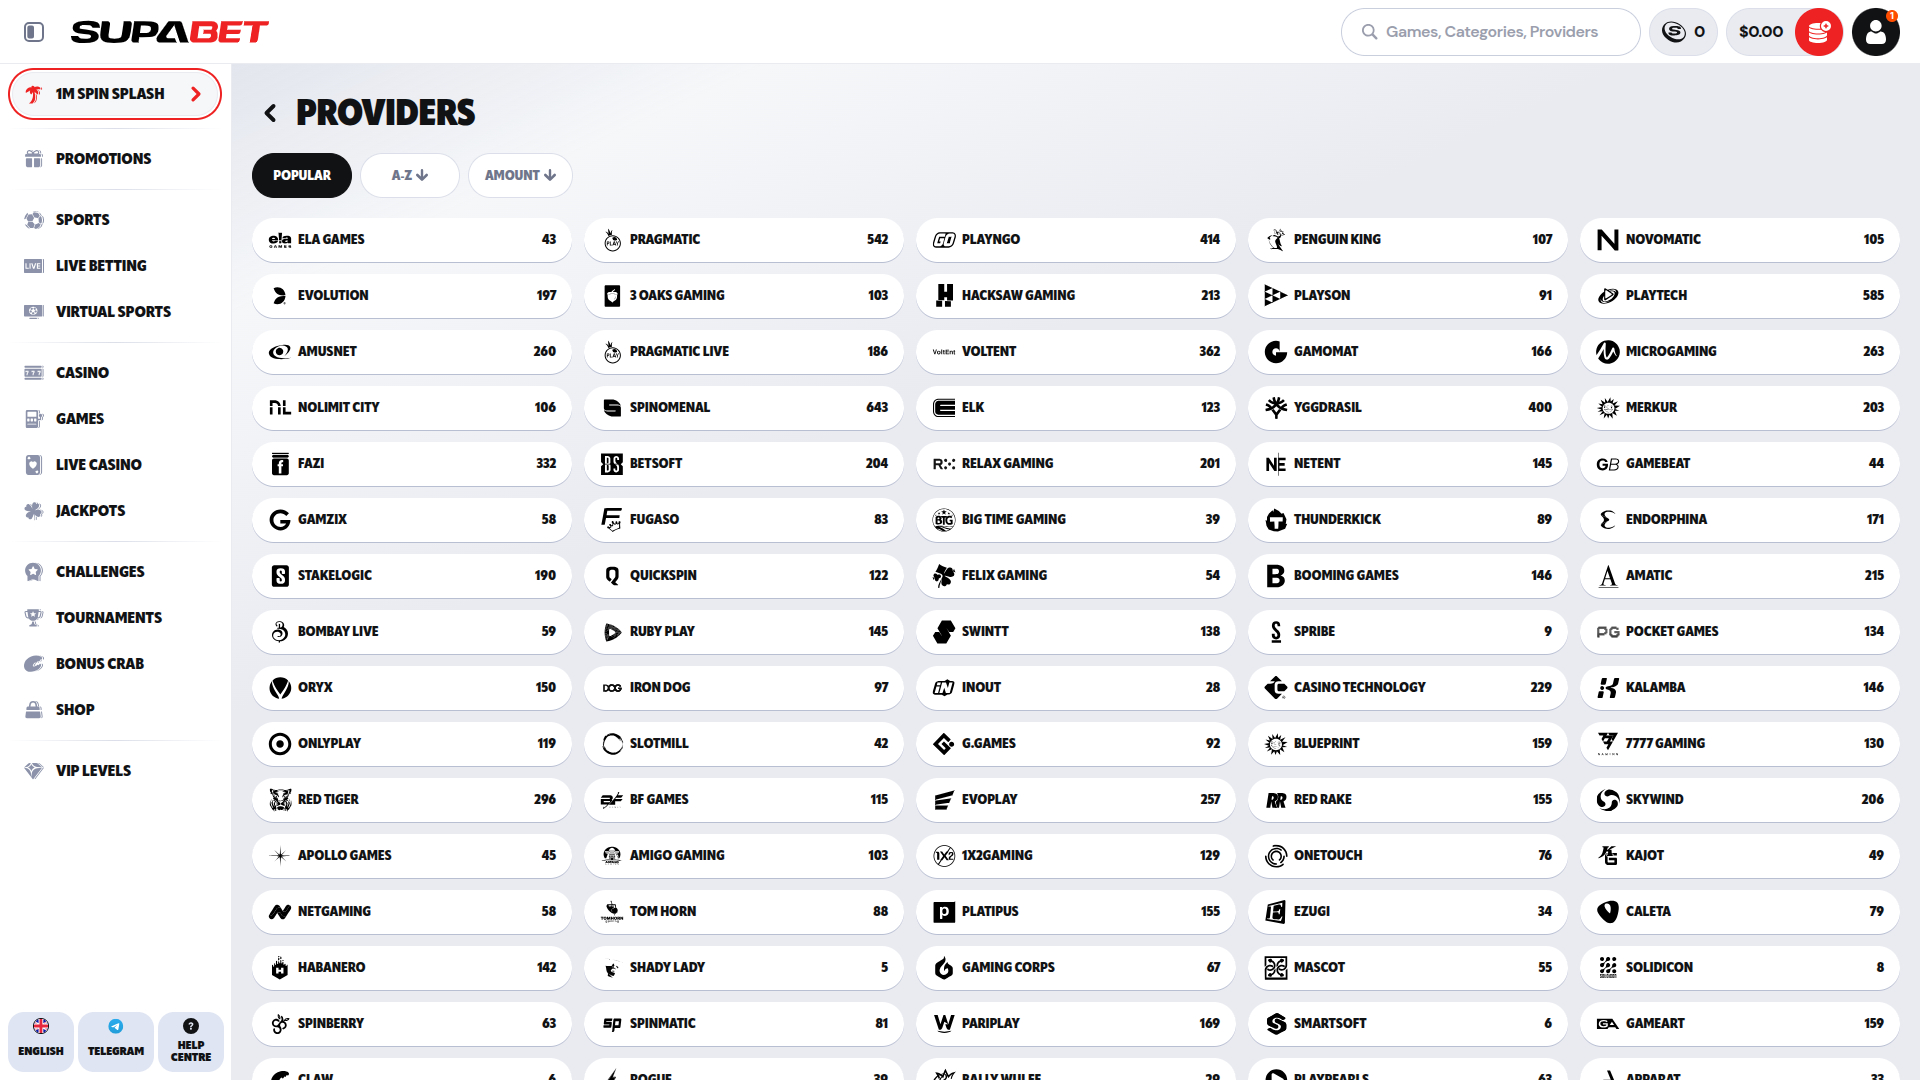
Task: Click the Smartsoft provider name
Action: tap(1330, 1024)
